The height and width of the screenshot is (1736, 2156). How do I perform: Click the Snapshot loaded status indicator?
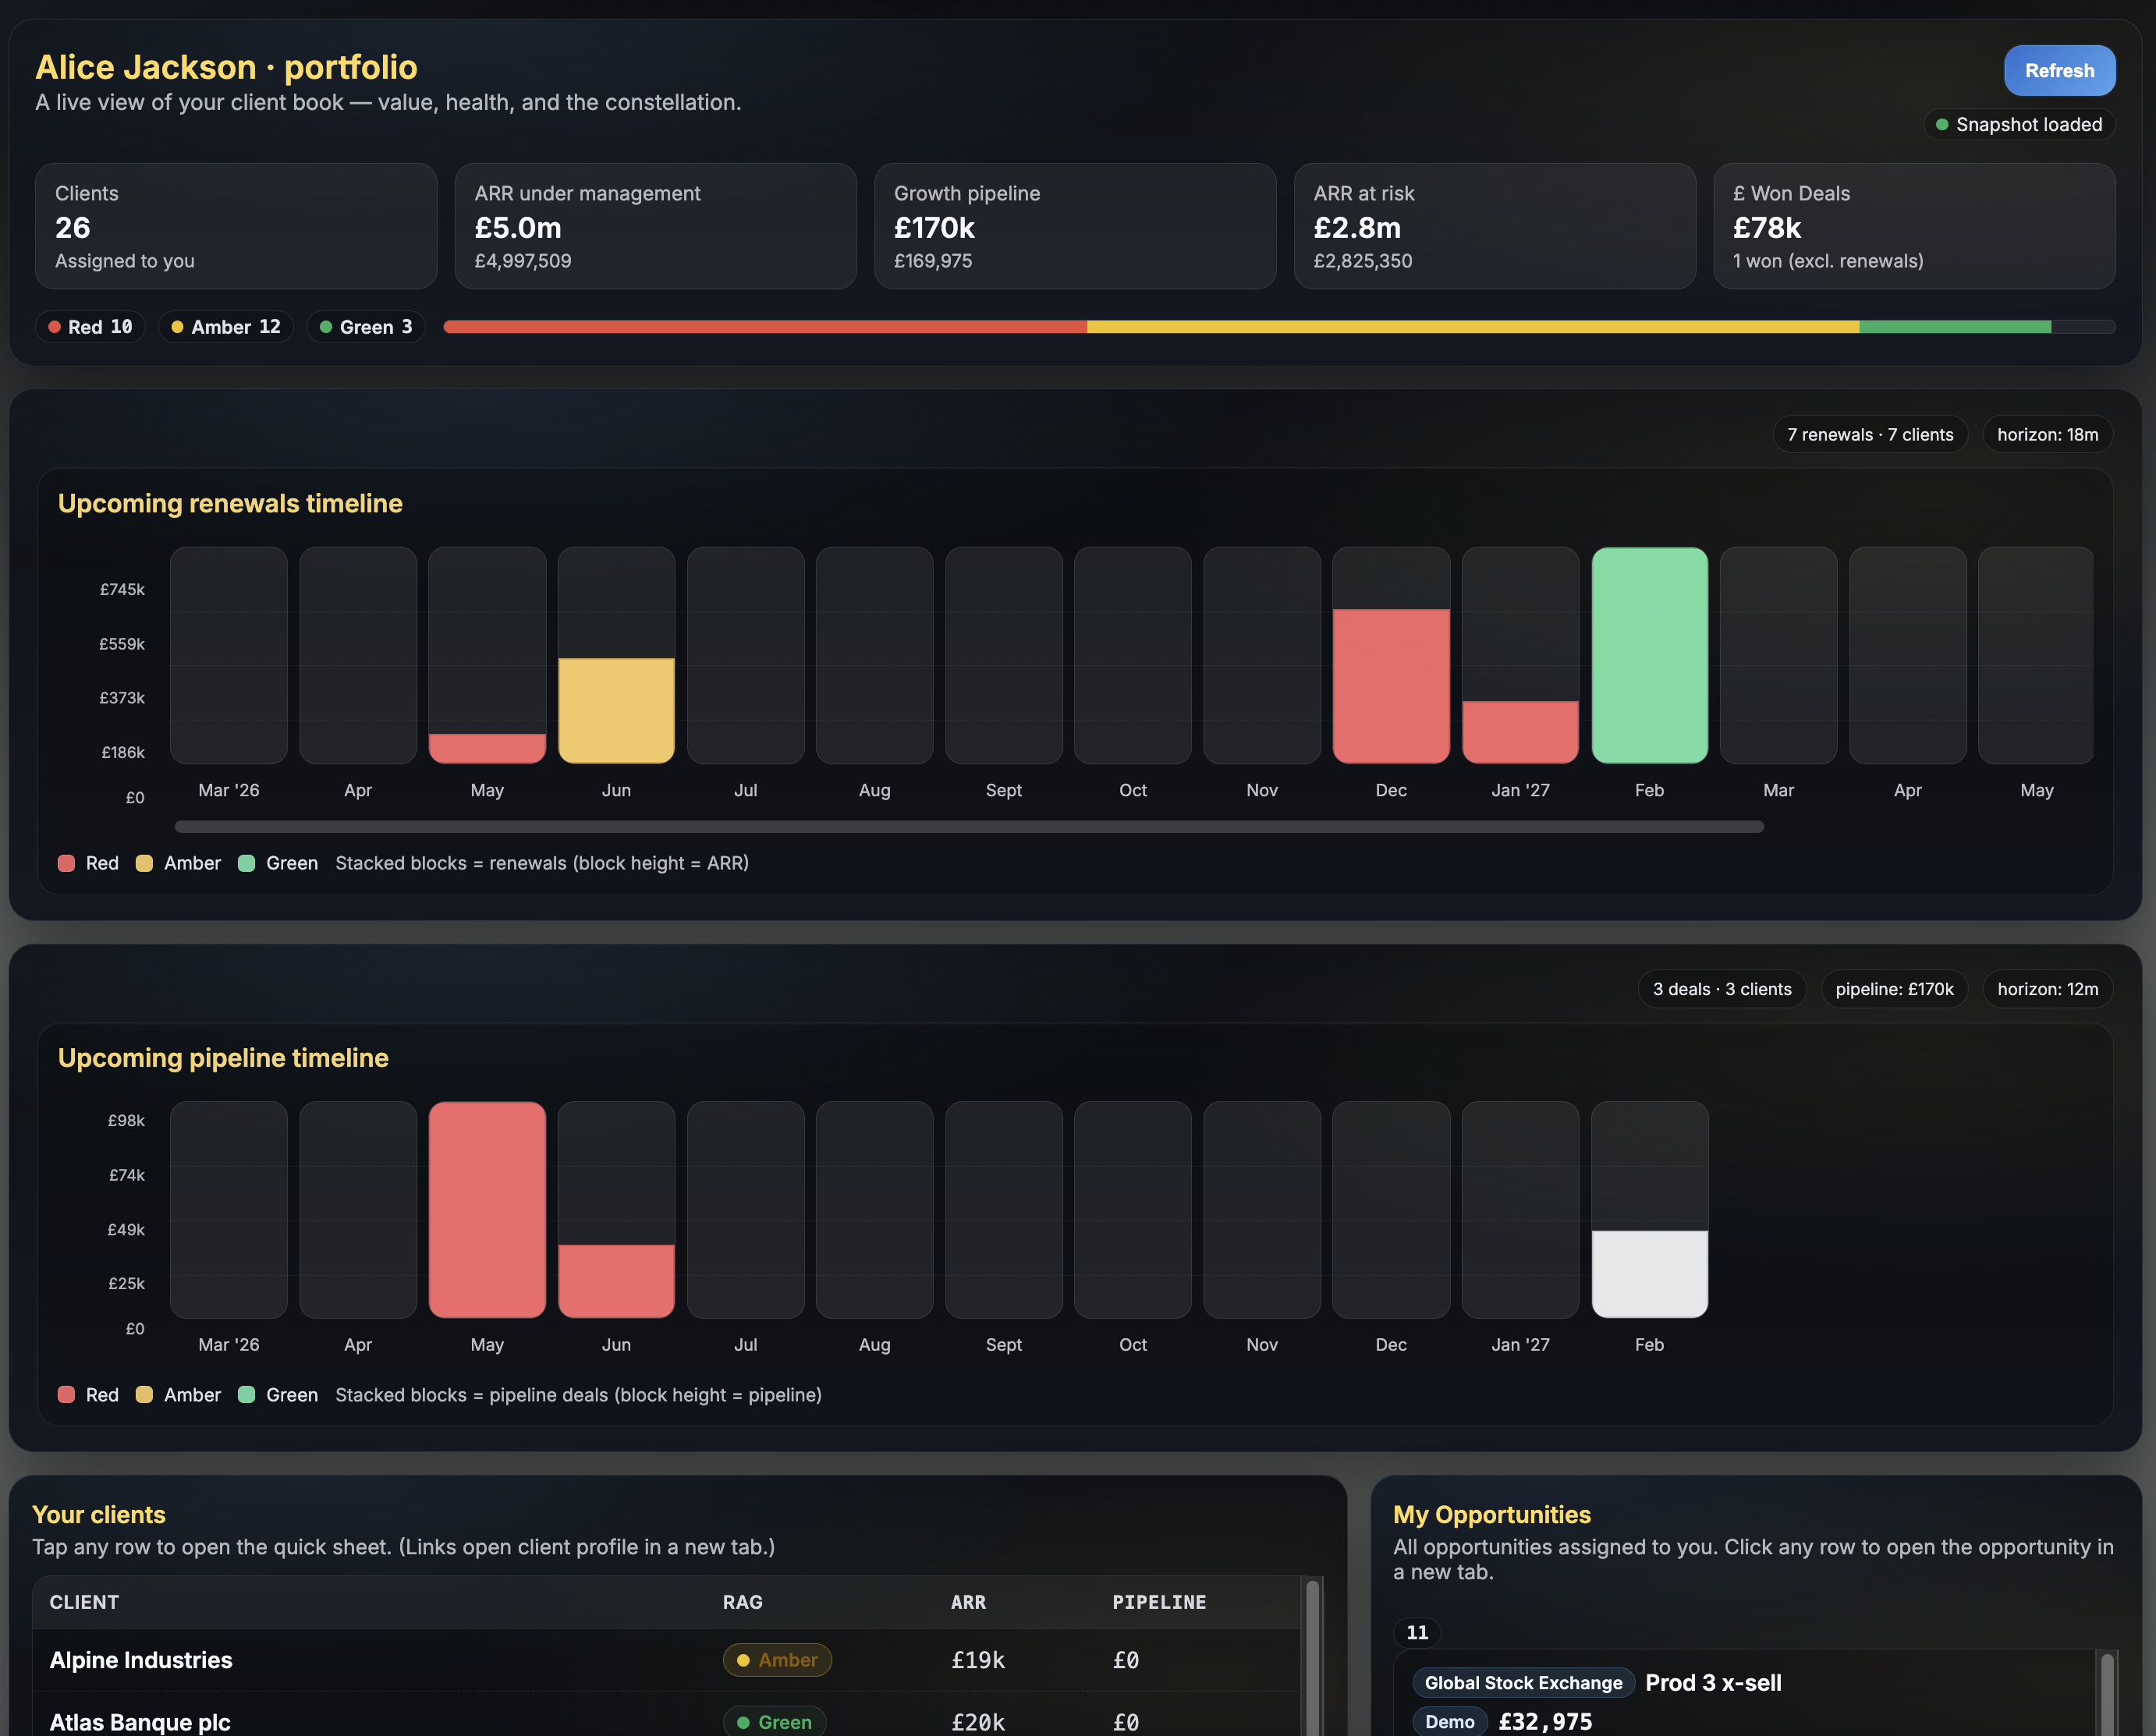[x=2019, y=124]
